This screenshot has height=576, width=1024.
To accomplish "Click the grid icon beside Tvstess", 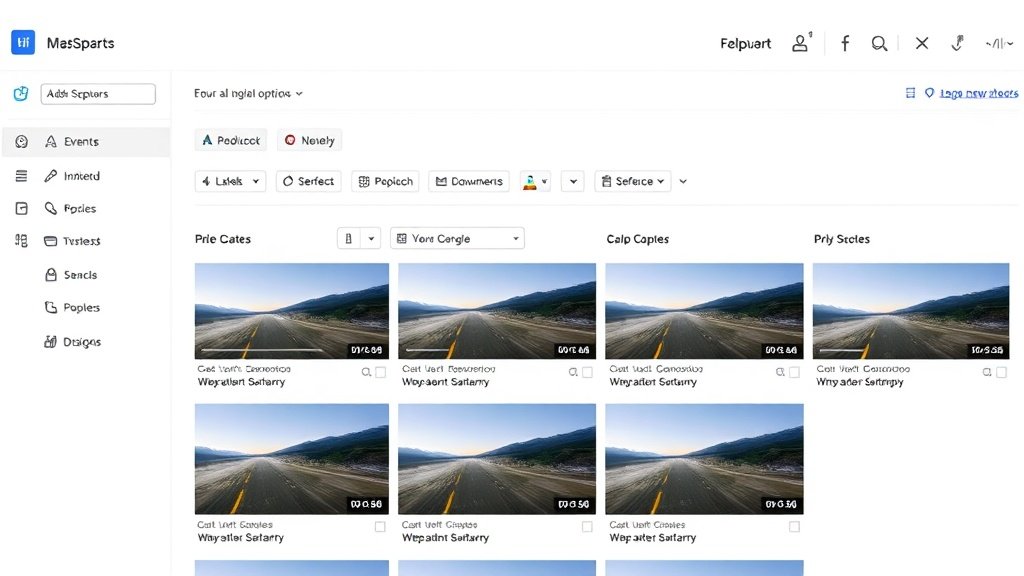I will [x=22, y=241].
